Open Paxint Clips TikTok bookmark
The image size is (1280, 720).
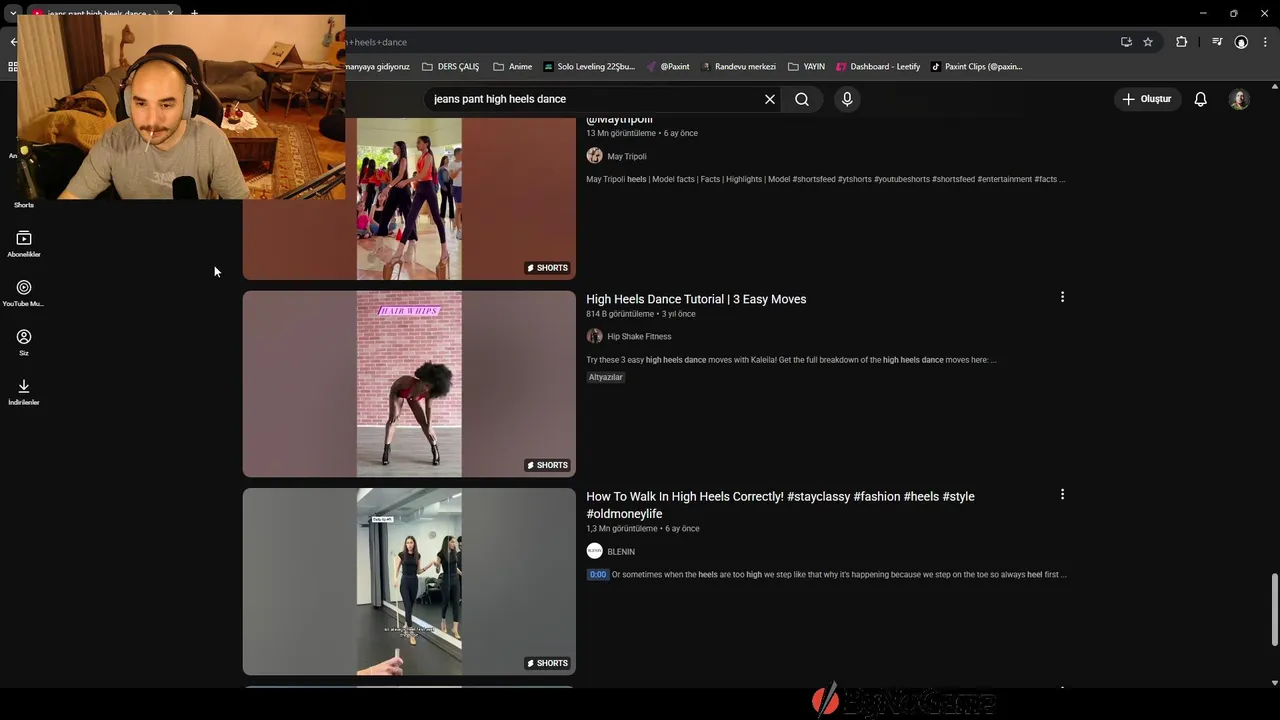[977, 66]
